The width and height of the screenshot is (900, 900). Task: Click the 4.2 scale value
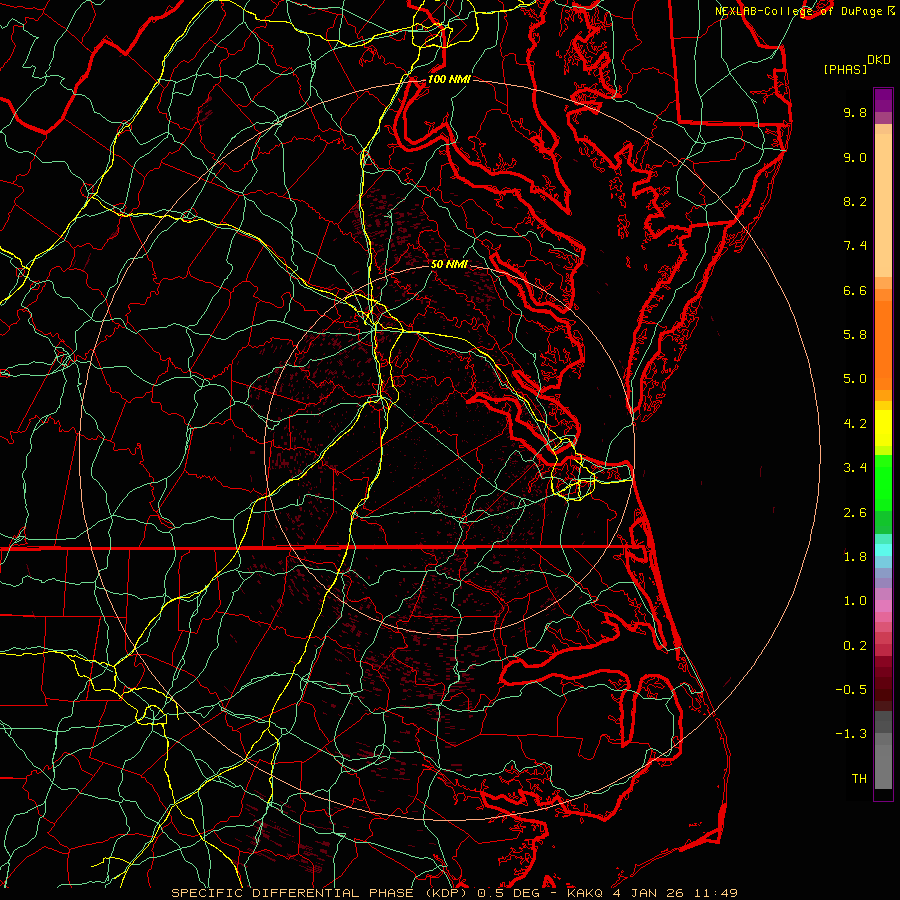[855, 424]
